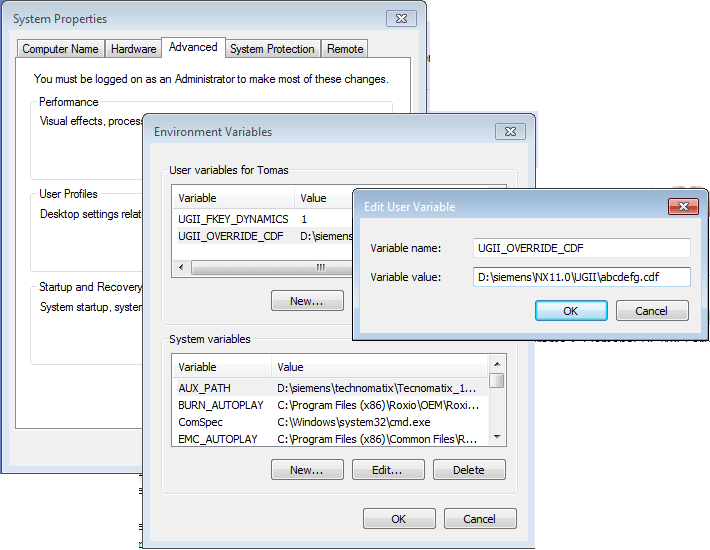Image resolution: width=710 pixels, height=550 pixels.
Task: Click New under System variables
Action: click(x=307, y=470)
